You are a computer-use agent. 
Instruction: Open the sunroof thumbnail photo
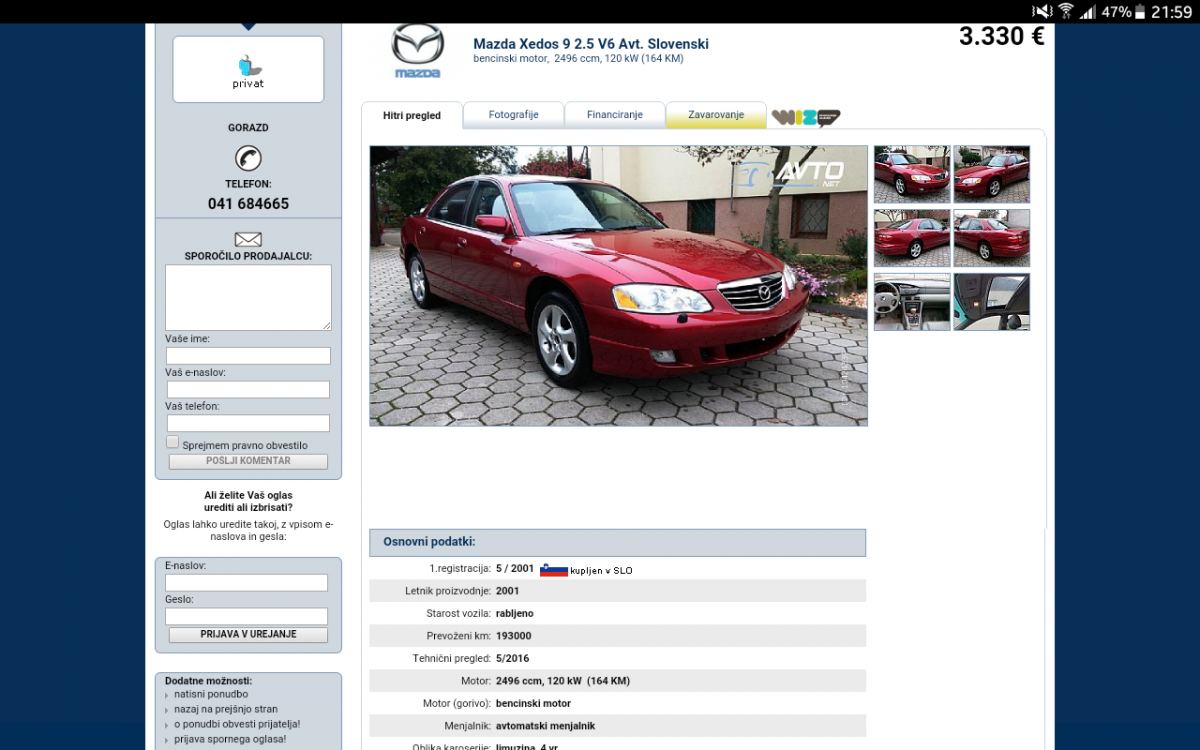pyautogui.click(x=992, y=302)
